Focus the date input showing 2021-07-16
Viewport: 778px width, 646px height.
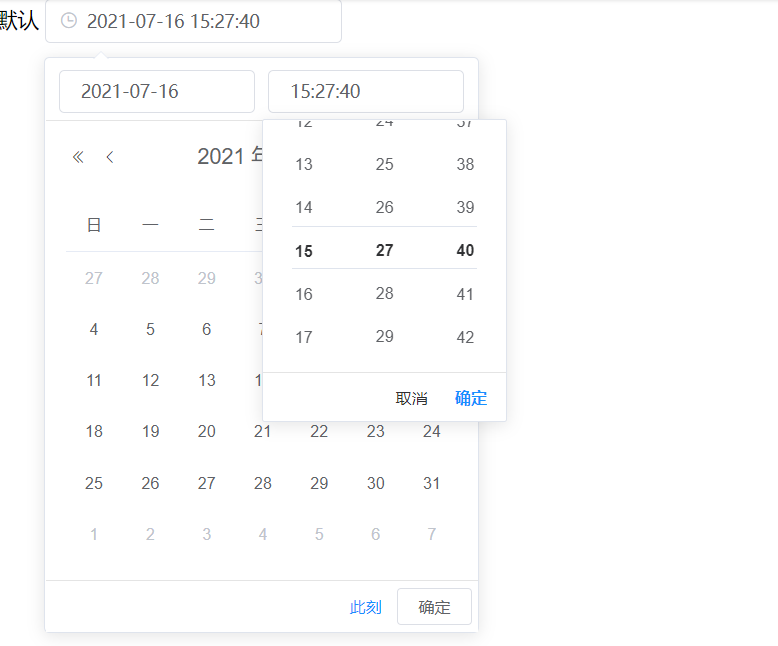pyautogui.click(x=157, y=91)
